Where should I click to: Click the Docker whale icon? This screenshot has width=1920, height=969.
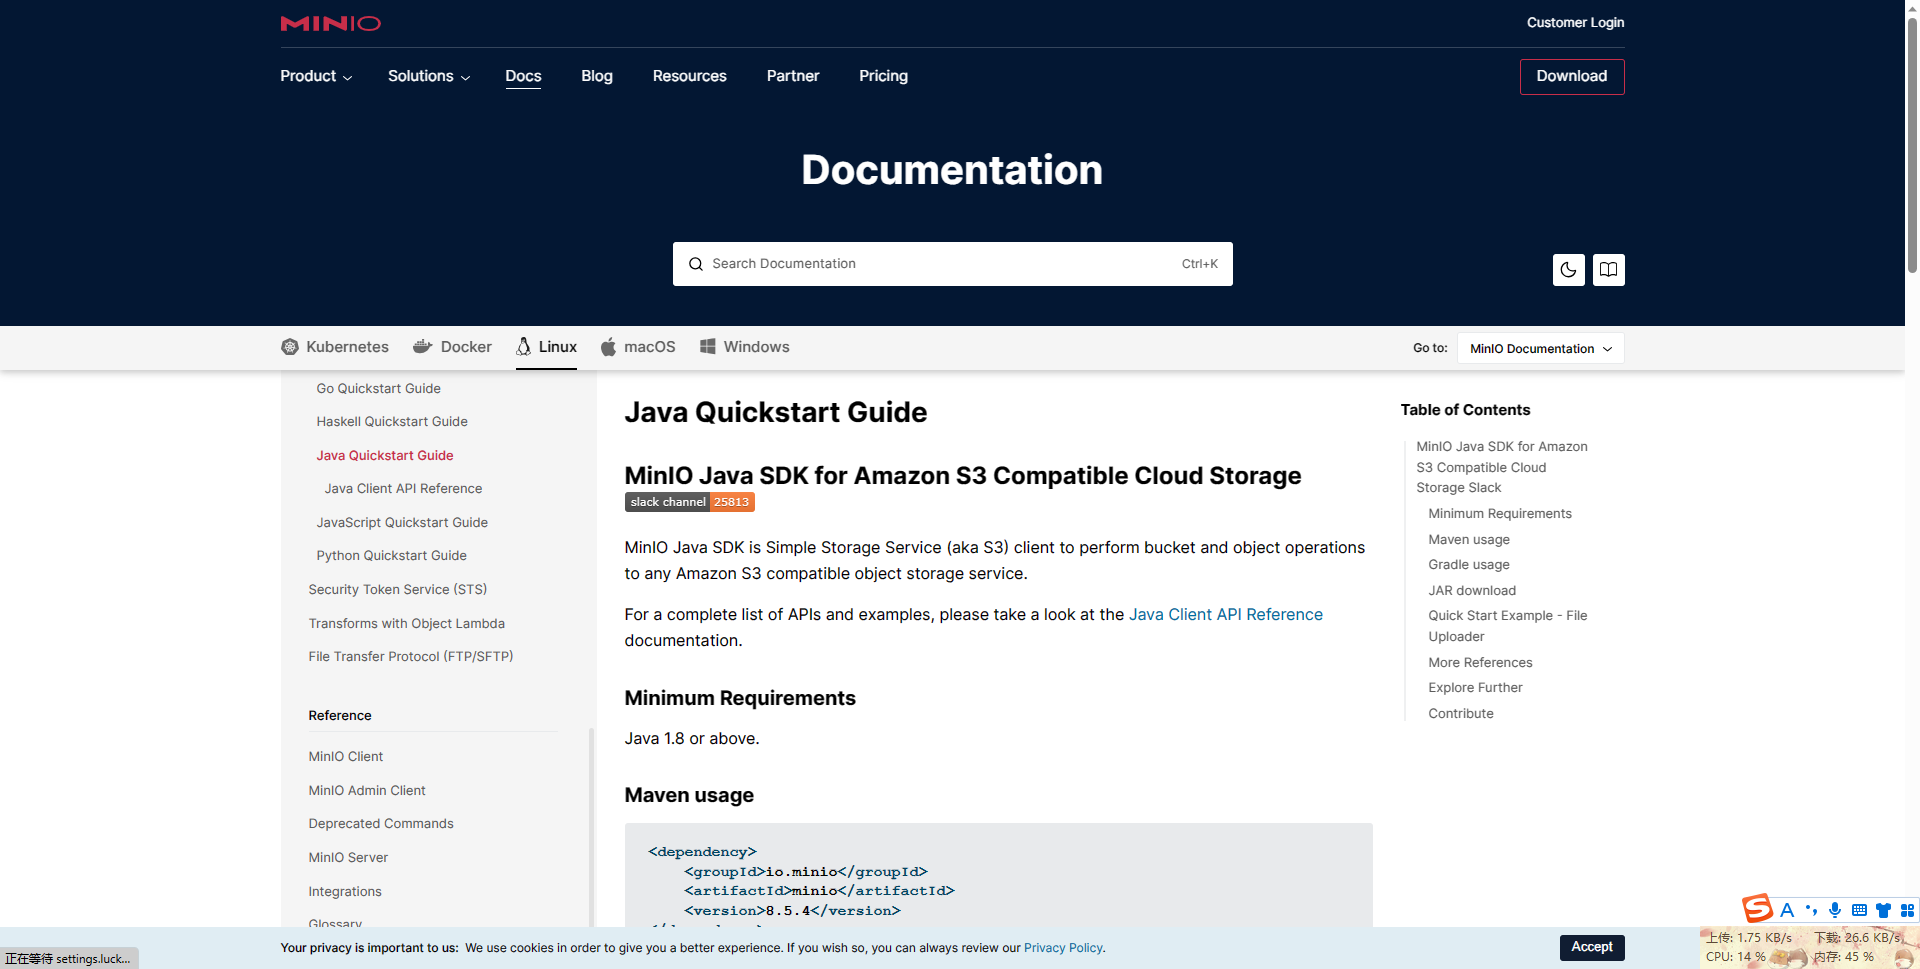(422, 346)
